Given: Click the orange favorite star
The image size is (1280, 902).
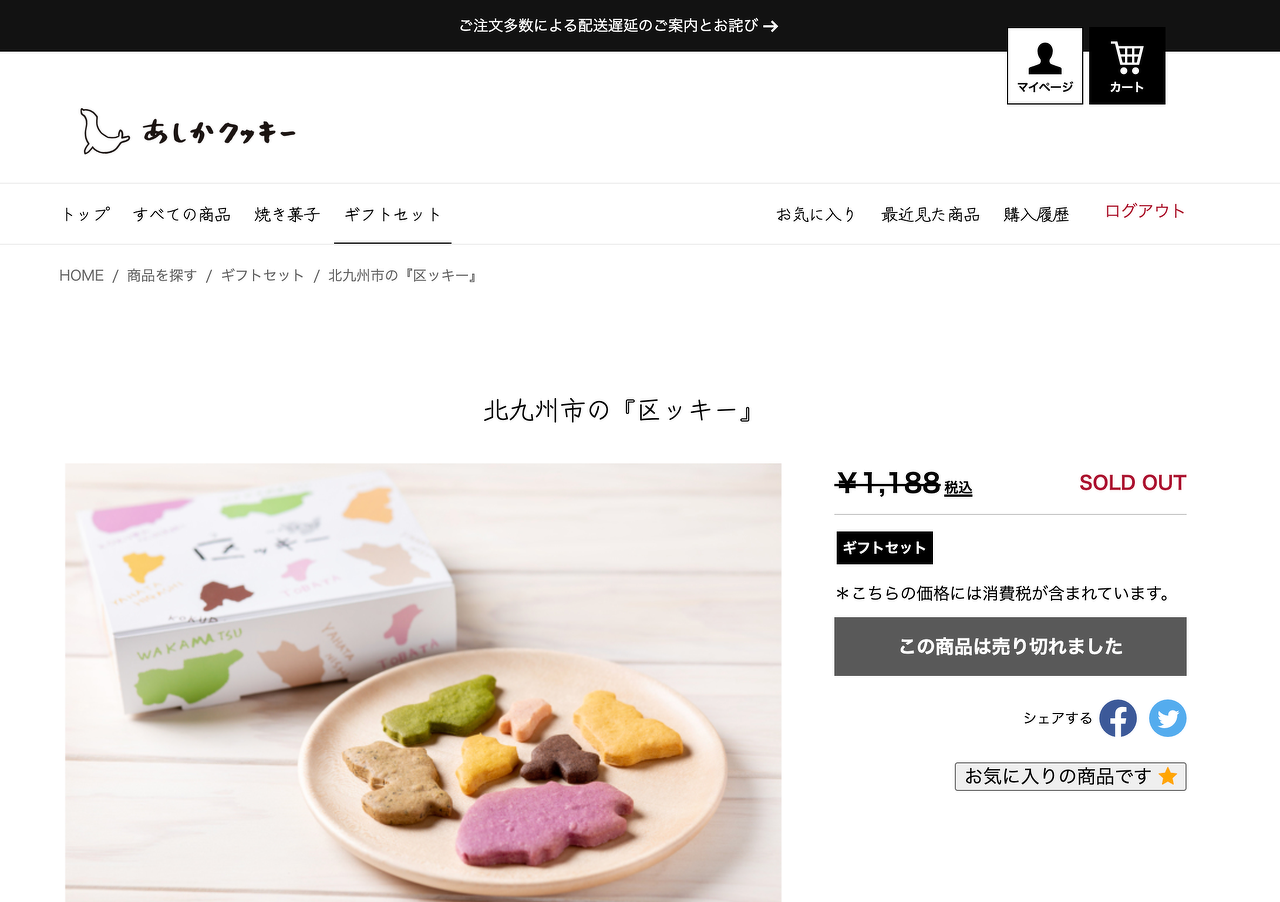Looking at the screenshot, I should point(1167,776).
